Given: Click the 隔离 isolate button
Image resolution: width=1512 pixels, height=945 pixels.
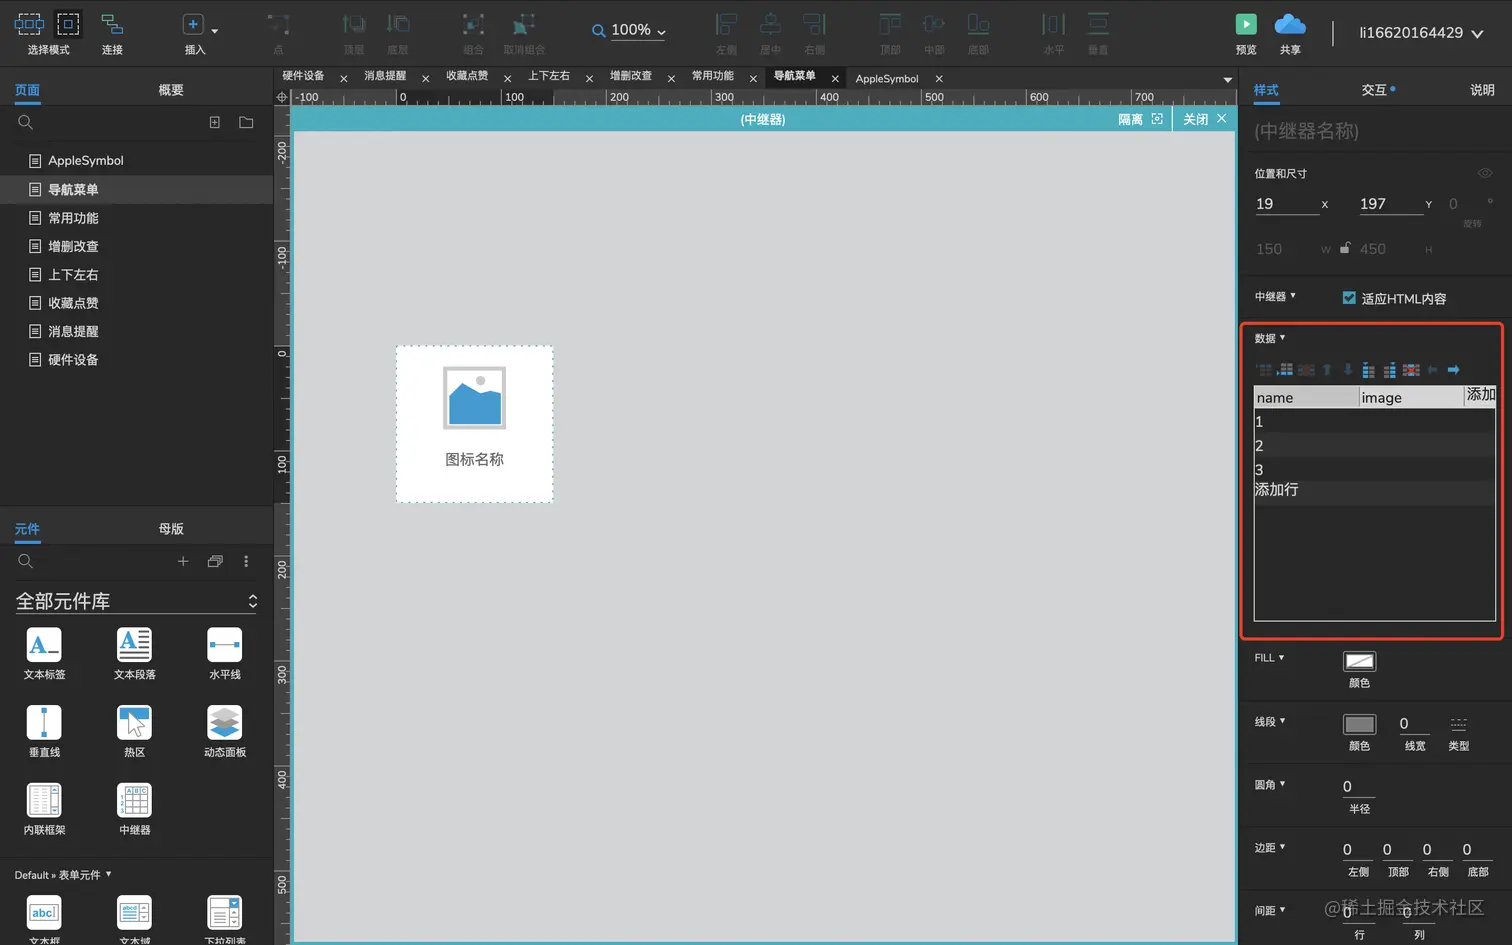Looking at the screenshot, I should pyautogui.click(x=1139, y=119).
